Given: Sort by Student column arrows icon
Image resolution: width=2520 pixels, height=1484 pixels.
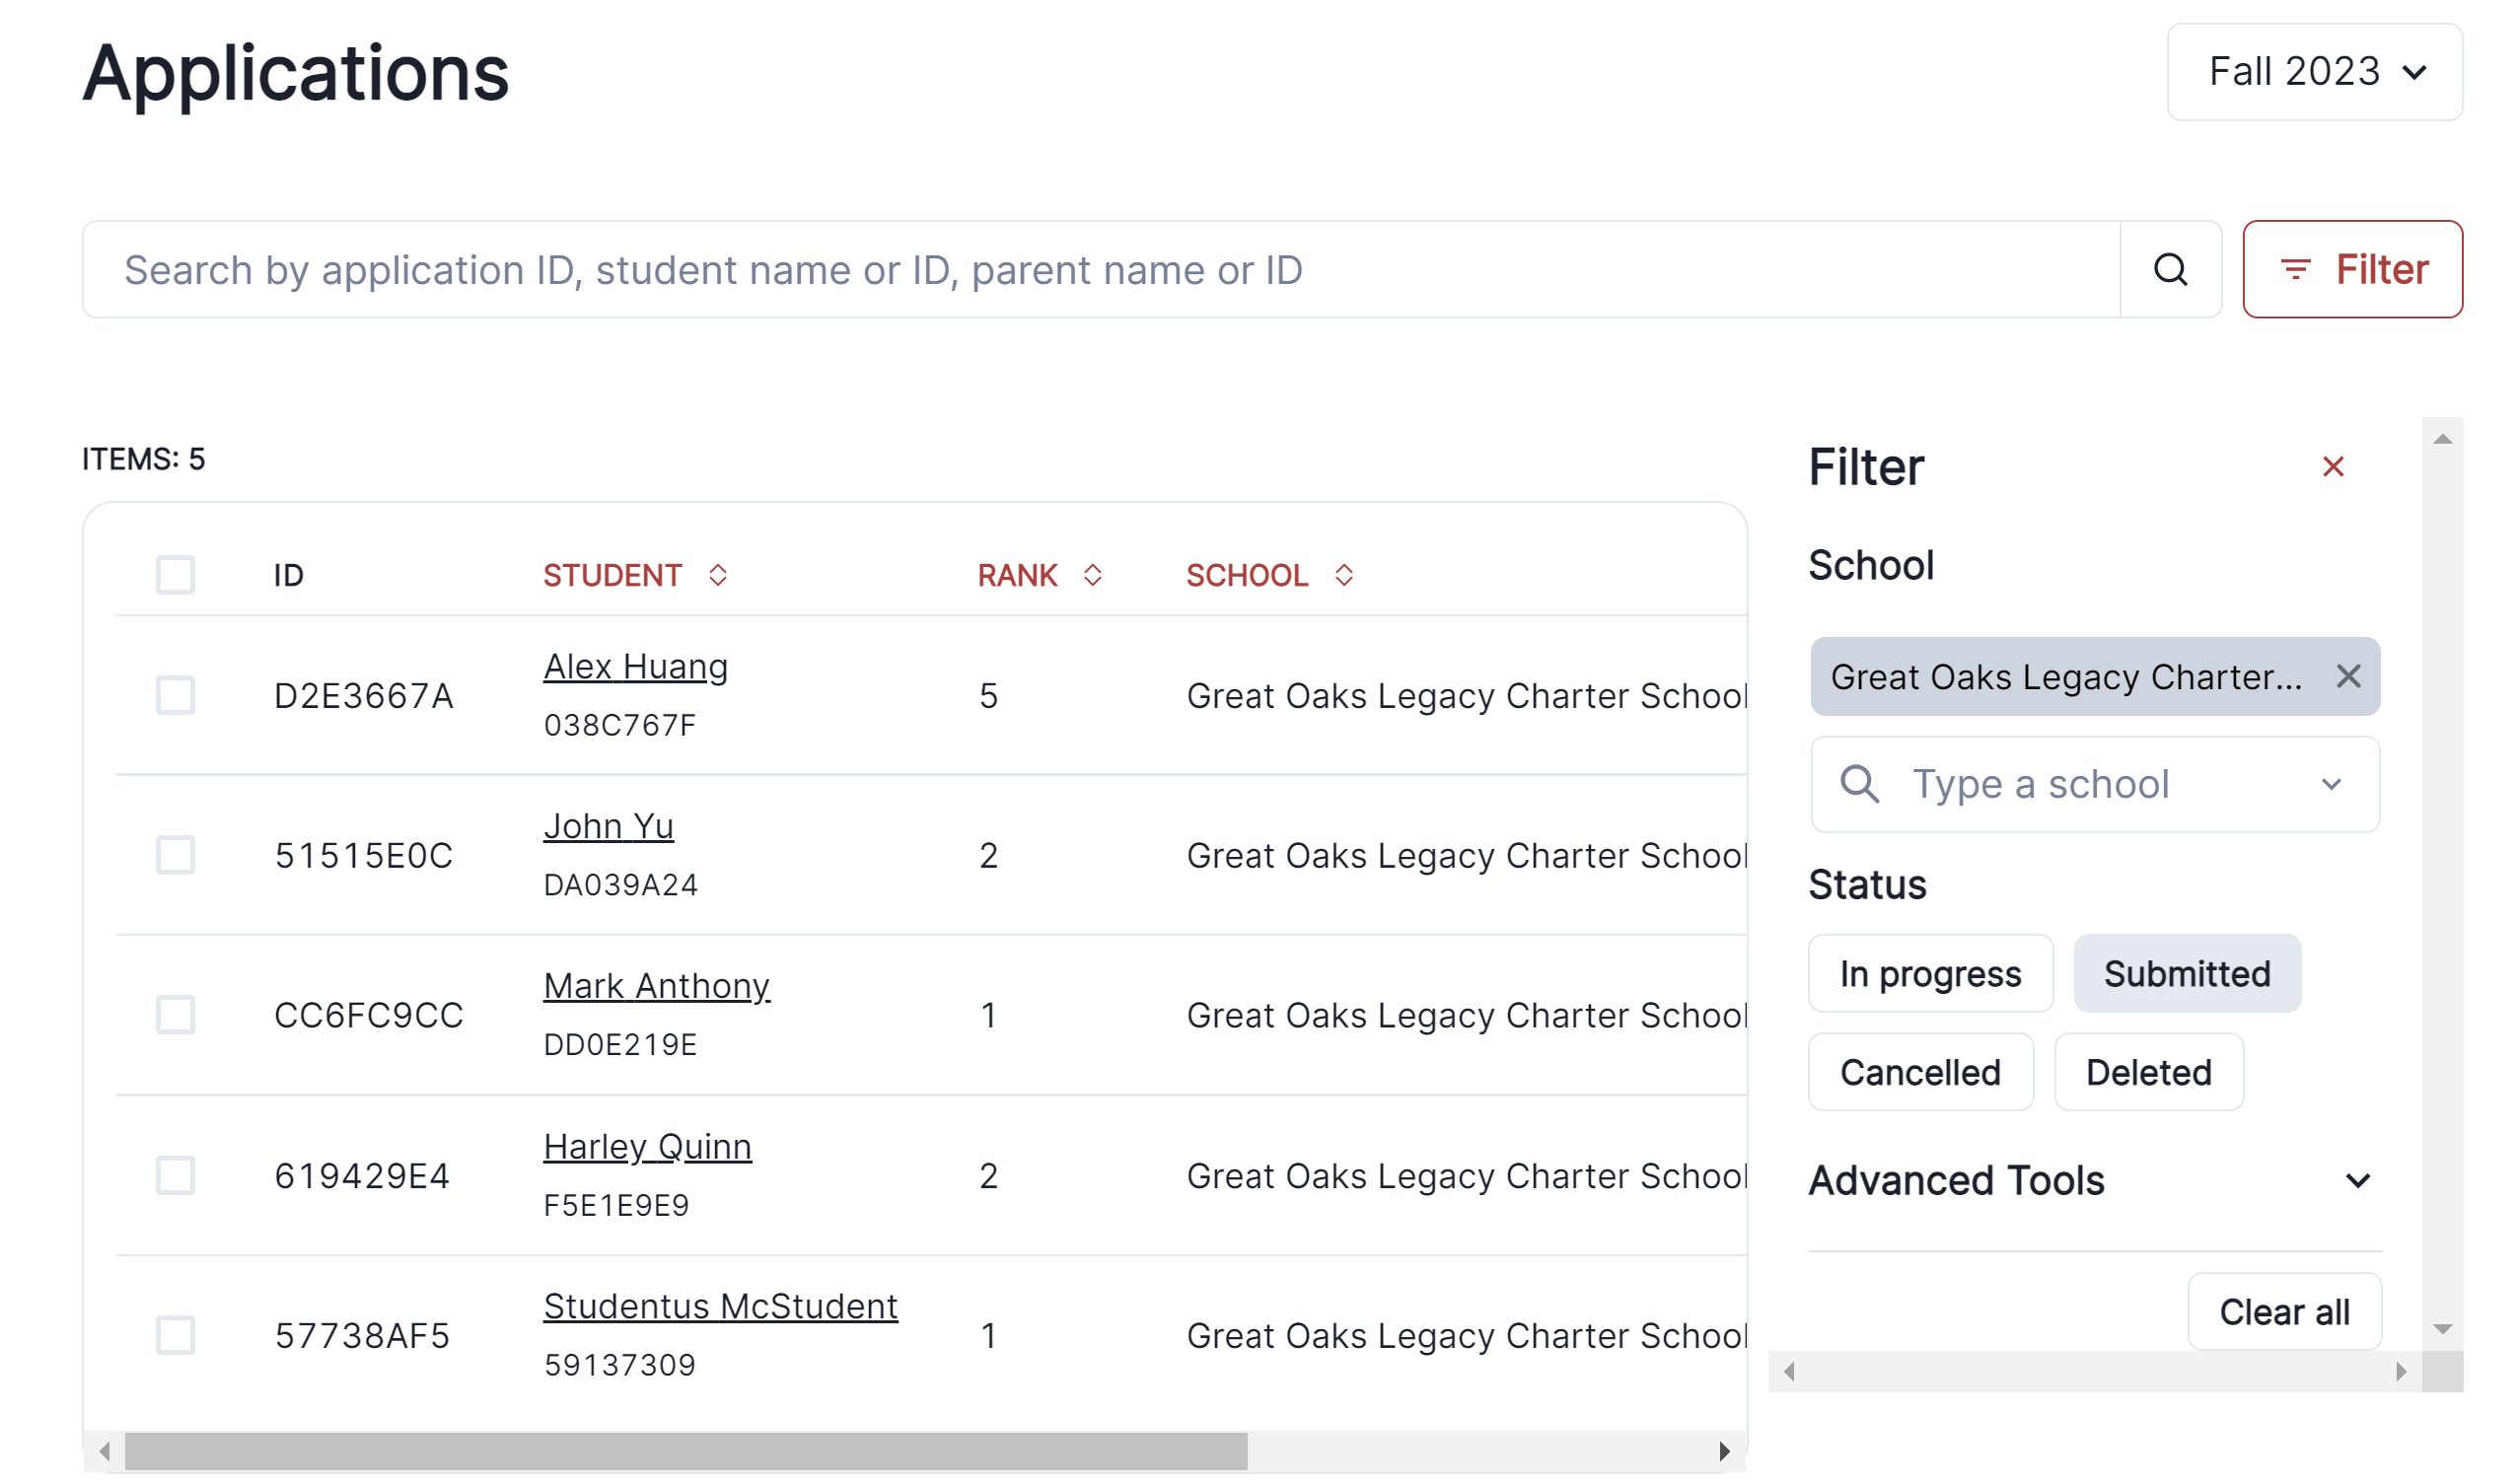Looking at the screenshot, I should click(x=717, y=575).
